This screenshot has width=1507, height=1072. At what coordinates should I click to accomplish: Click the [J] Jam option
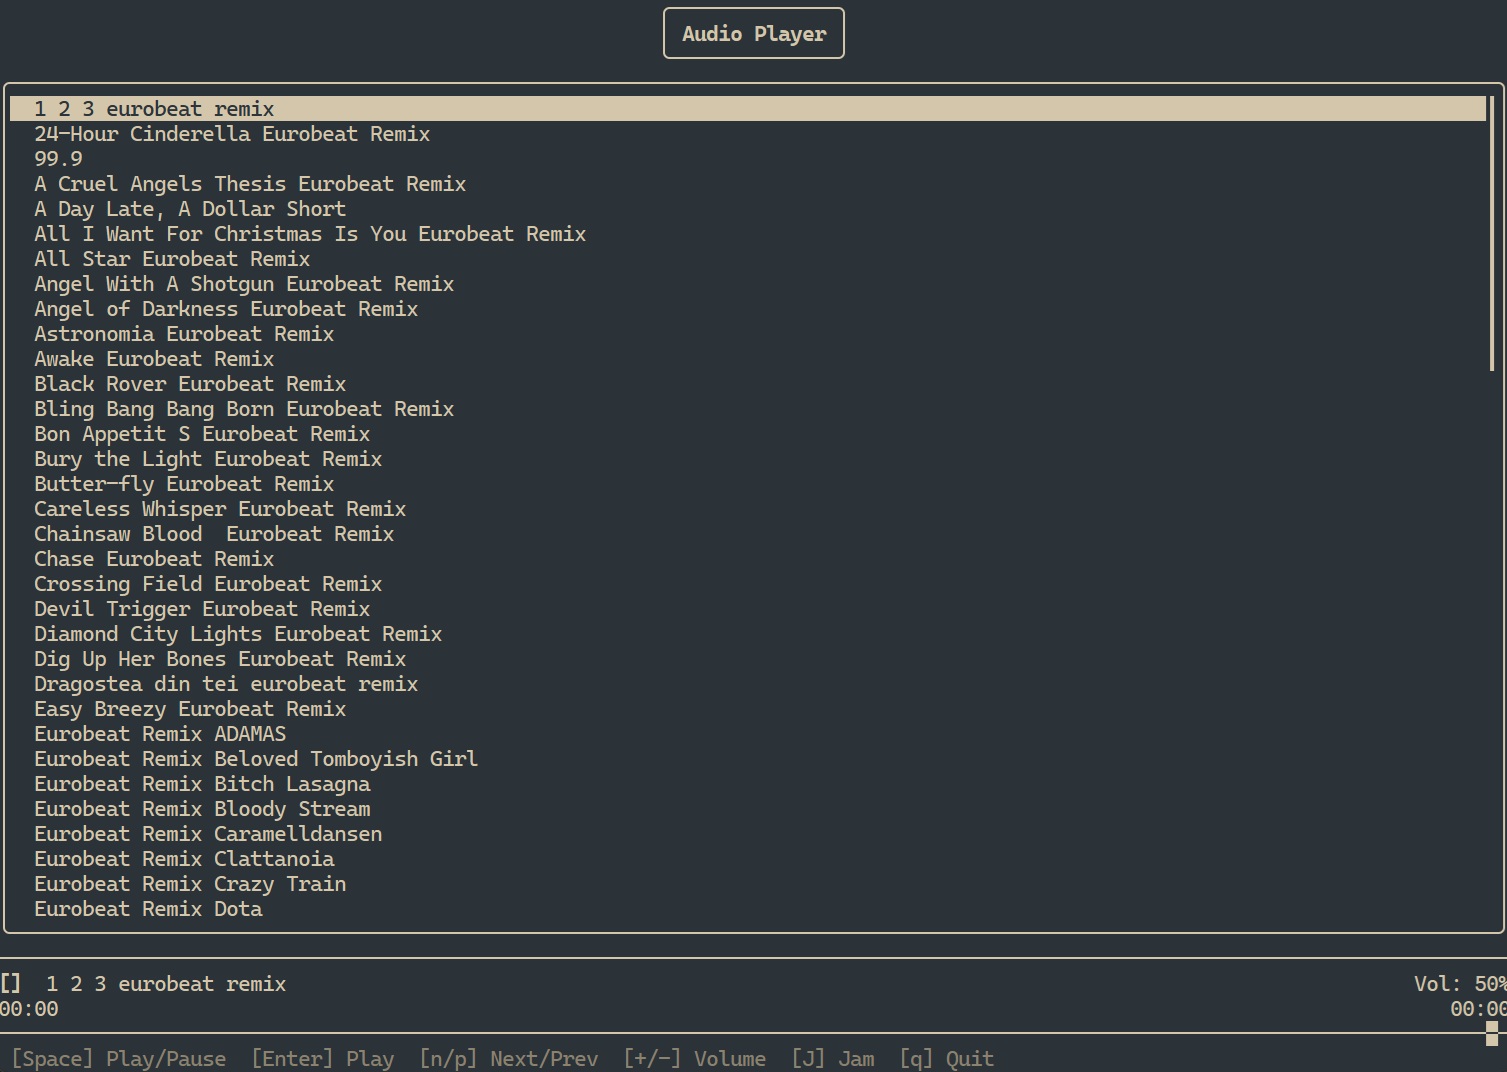(835, 1058)
